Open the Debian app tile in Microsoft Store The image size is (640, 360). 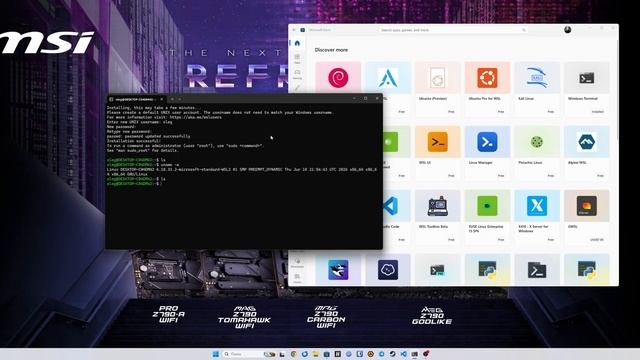coord(338,78)
